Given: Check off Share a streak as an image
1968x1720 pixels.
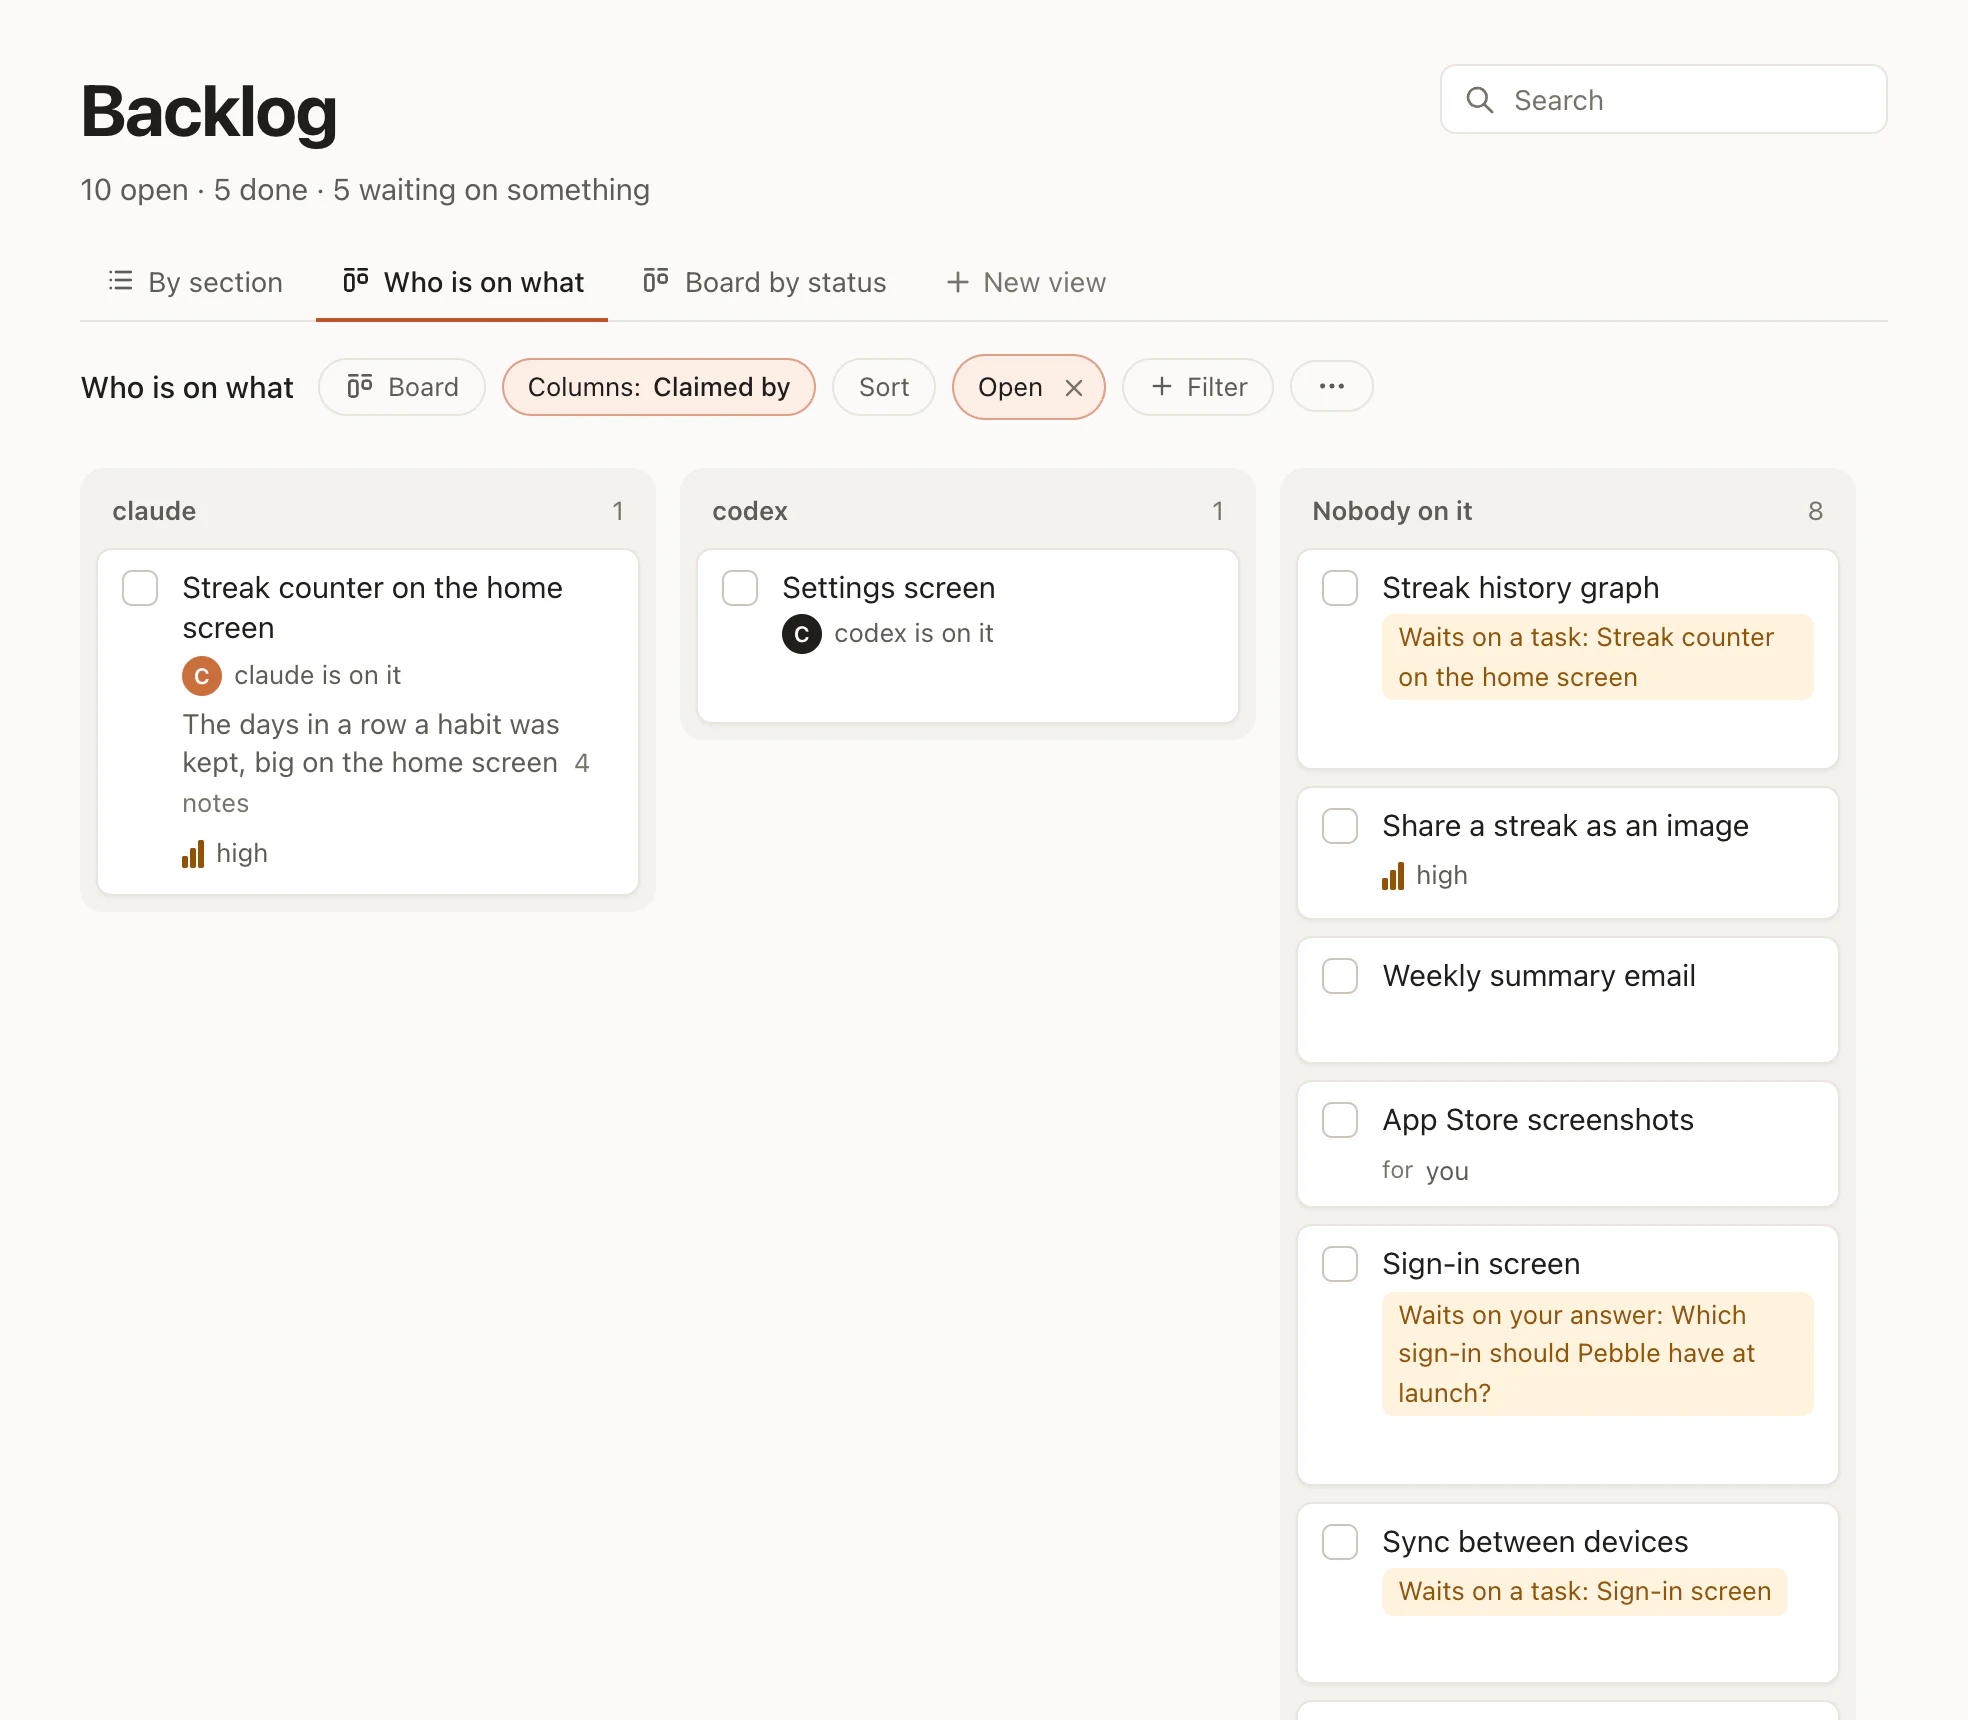Looking at the screenshot, I should point(1340,826).
